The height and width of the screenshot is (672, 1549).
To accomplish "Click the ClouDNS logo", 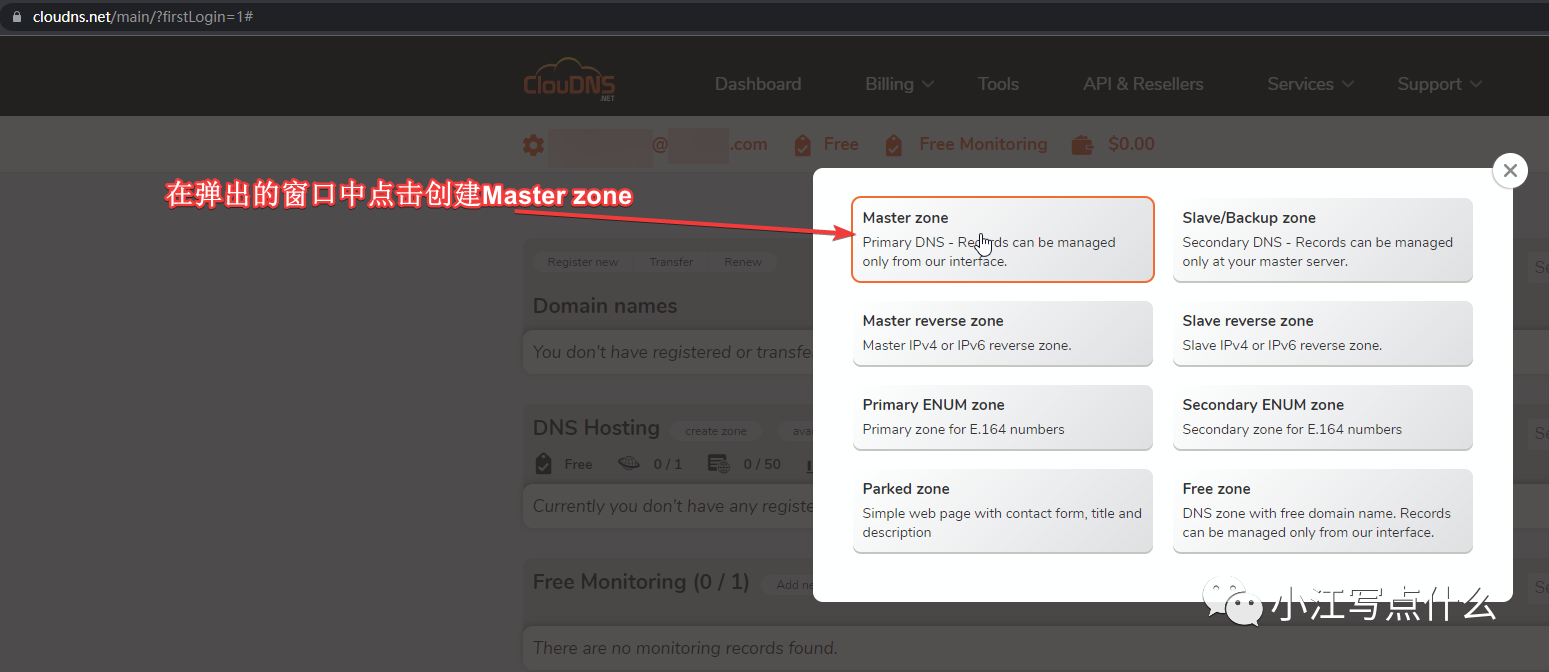I will tap(569, 81).
